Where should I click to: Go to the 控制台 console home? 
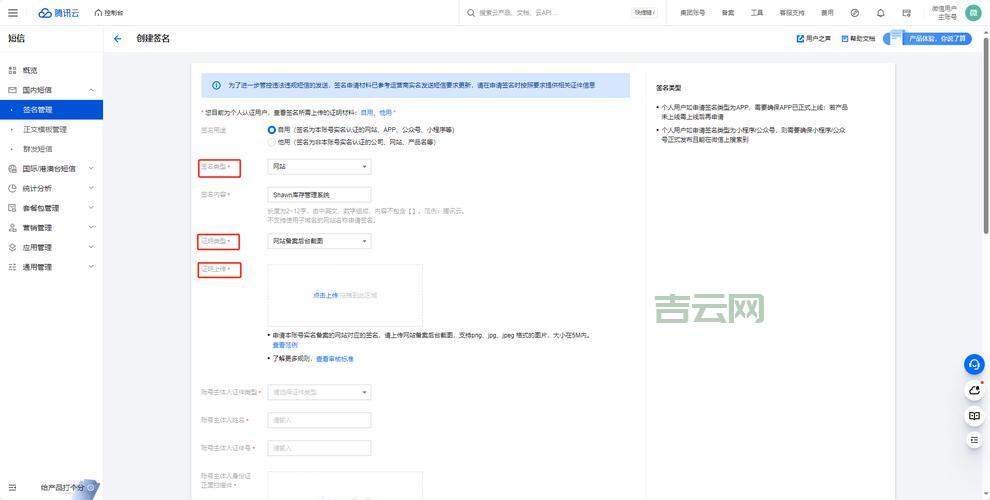tap(109, 13)
